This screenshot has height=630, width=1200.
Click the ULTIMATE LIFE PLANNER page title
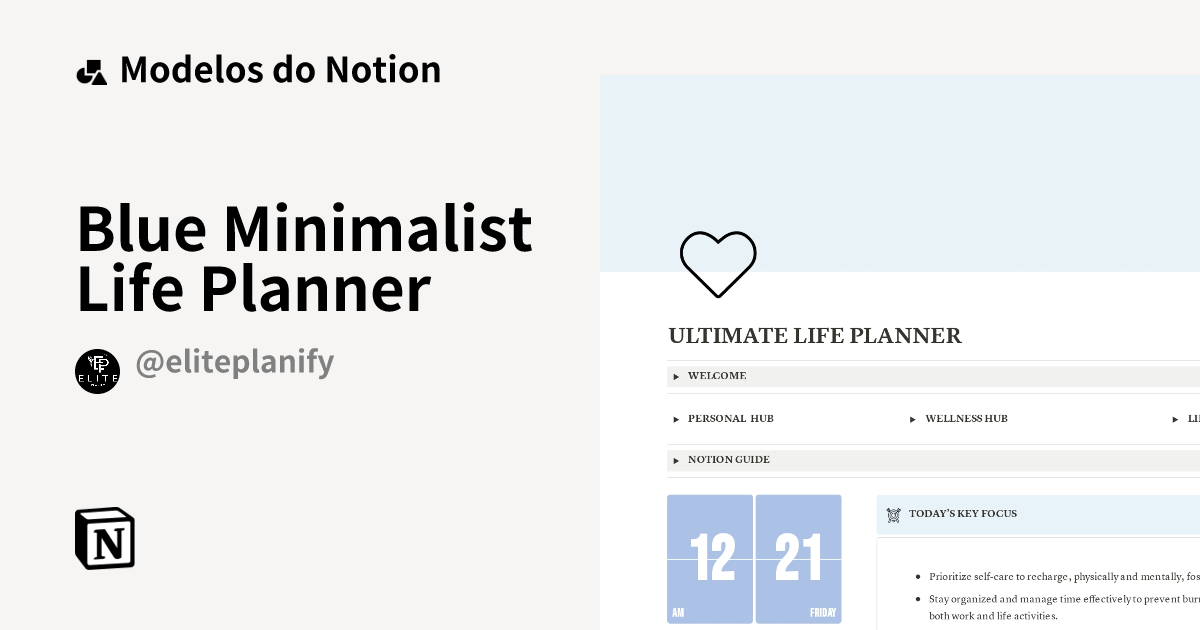pos(815,336)
